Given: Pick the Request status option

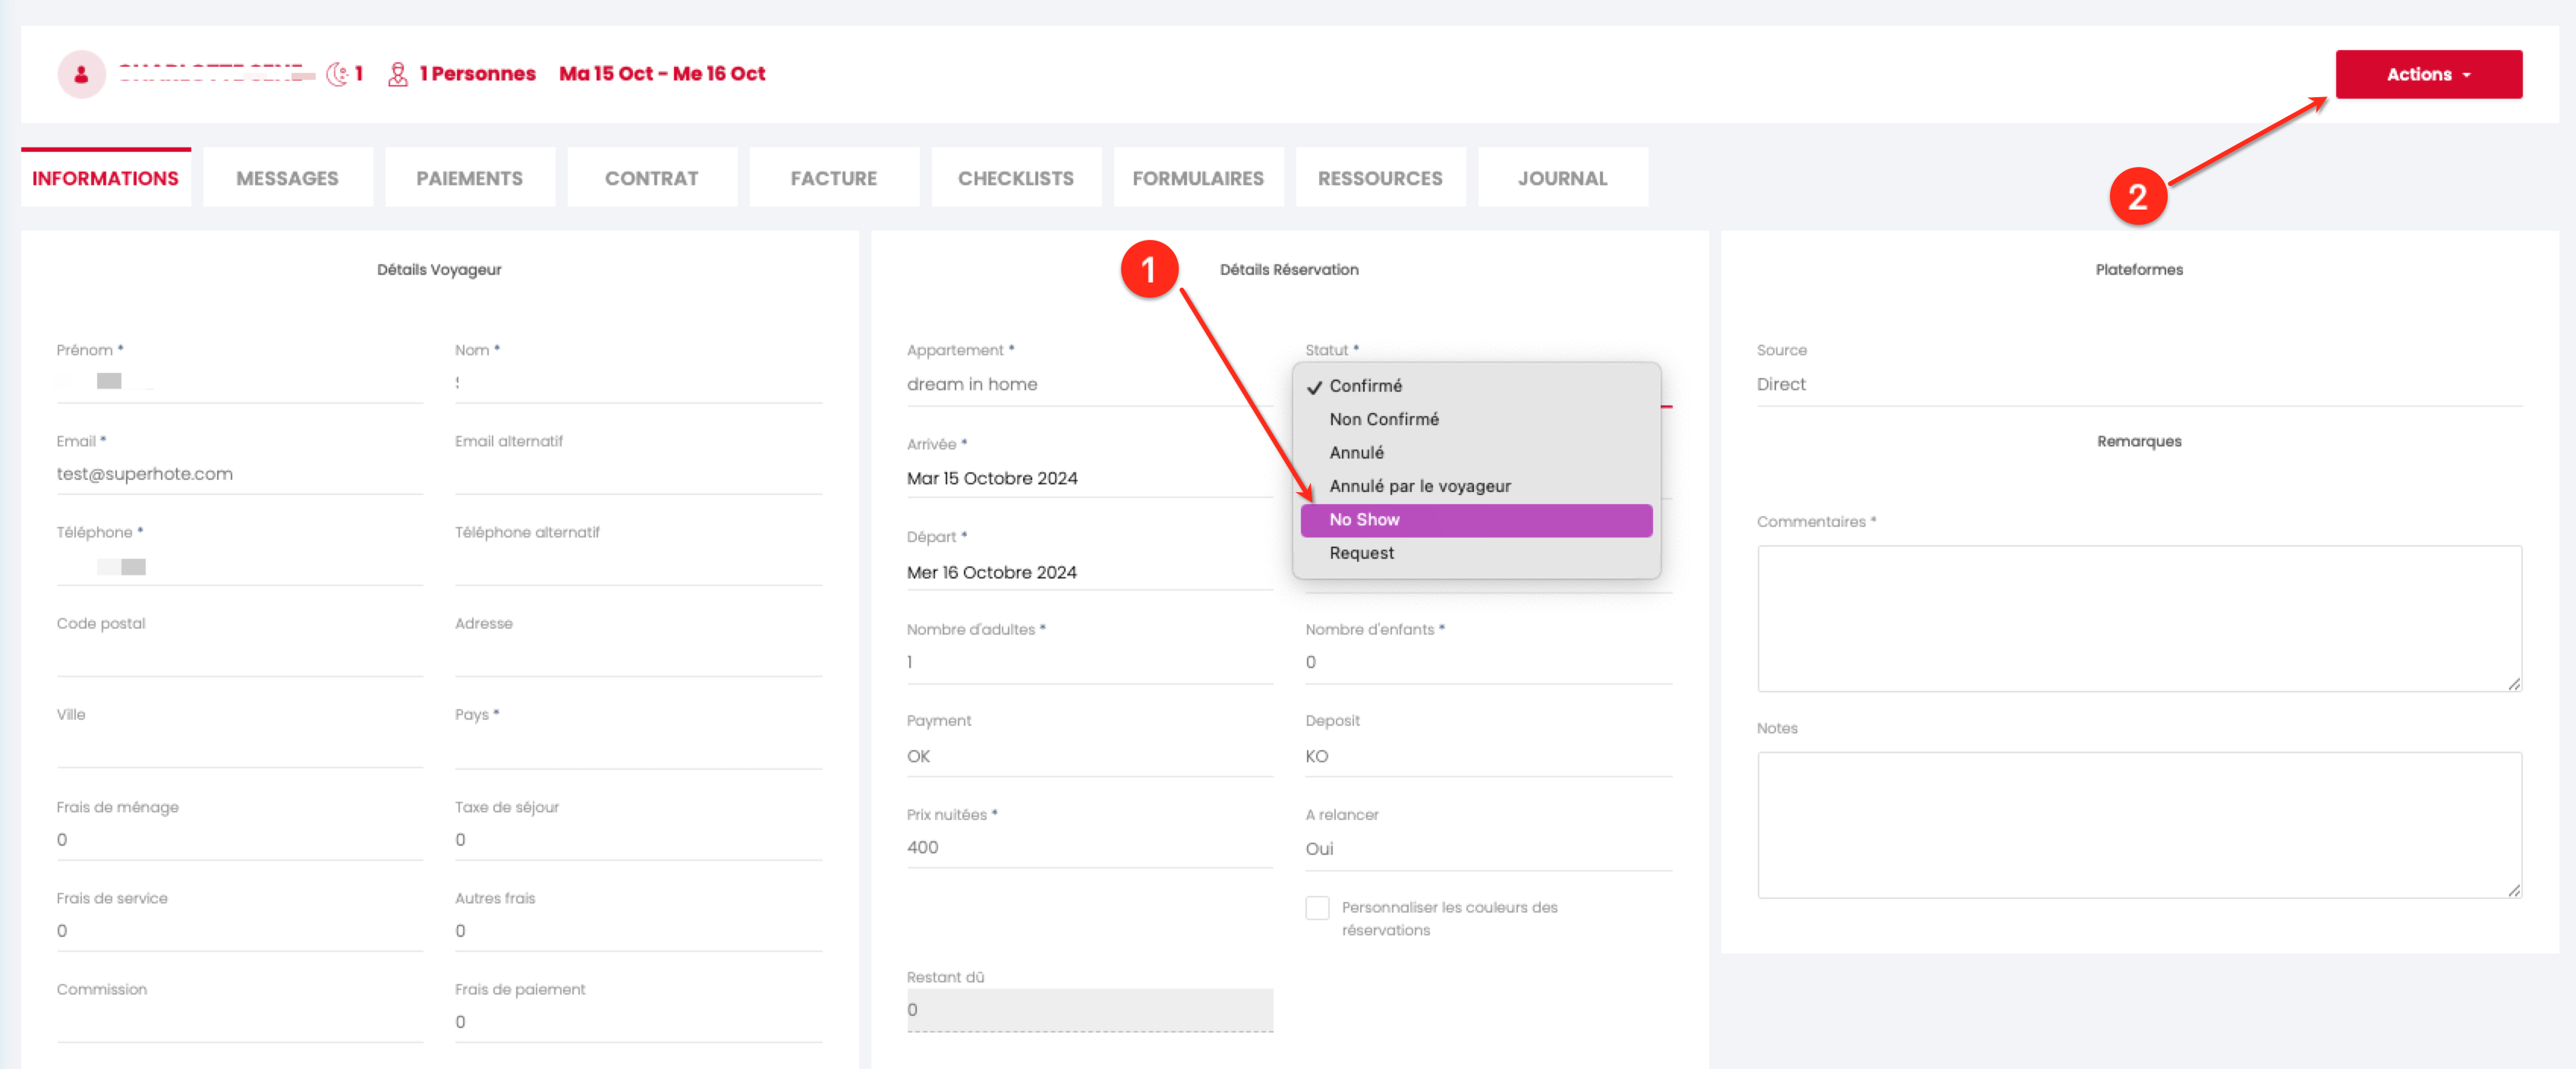Looking at the screenshot, I should (x=1361, y=553).
